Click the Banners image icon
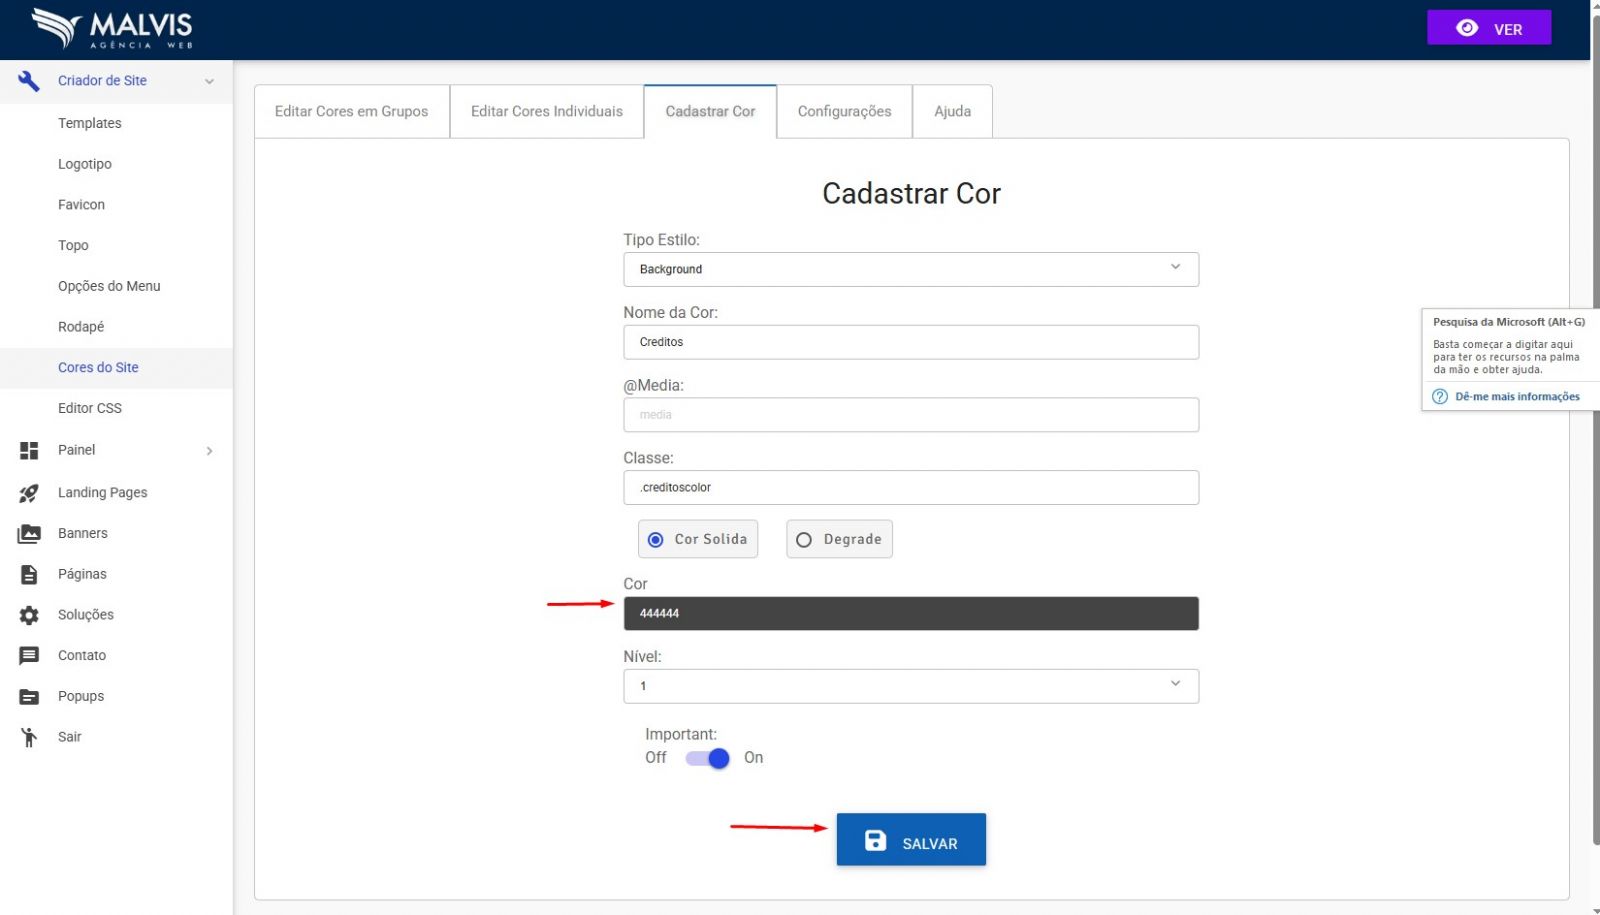Viewport: 1600px width, 915px height. [x=29, y=534]
